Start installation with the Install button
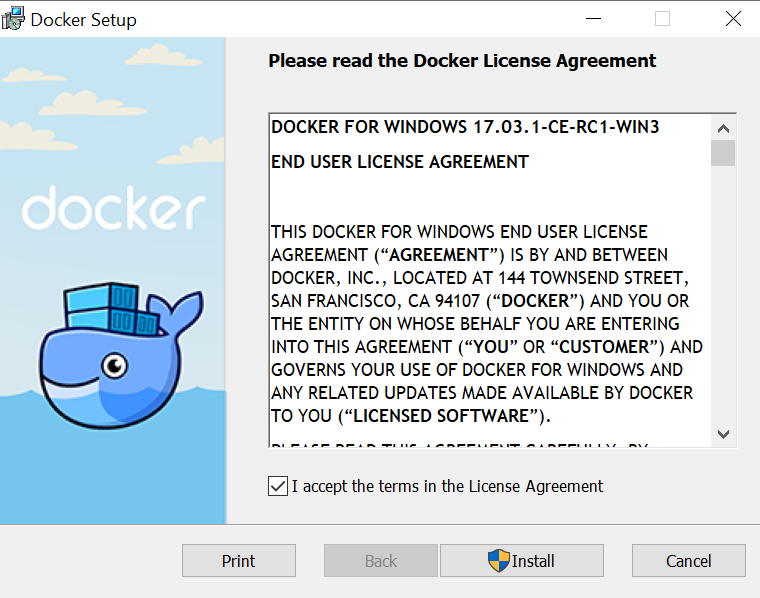This screenshot has width=760, height=598. click(x=522, y=561)
